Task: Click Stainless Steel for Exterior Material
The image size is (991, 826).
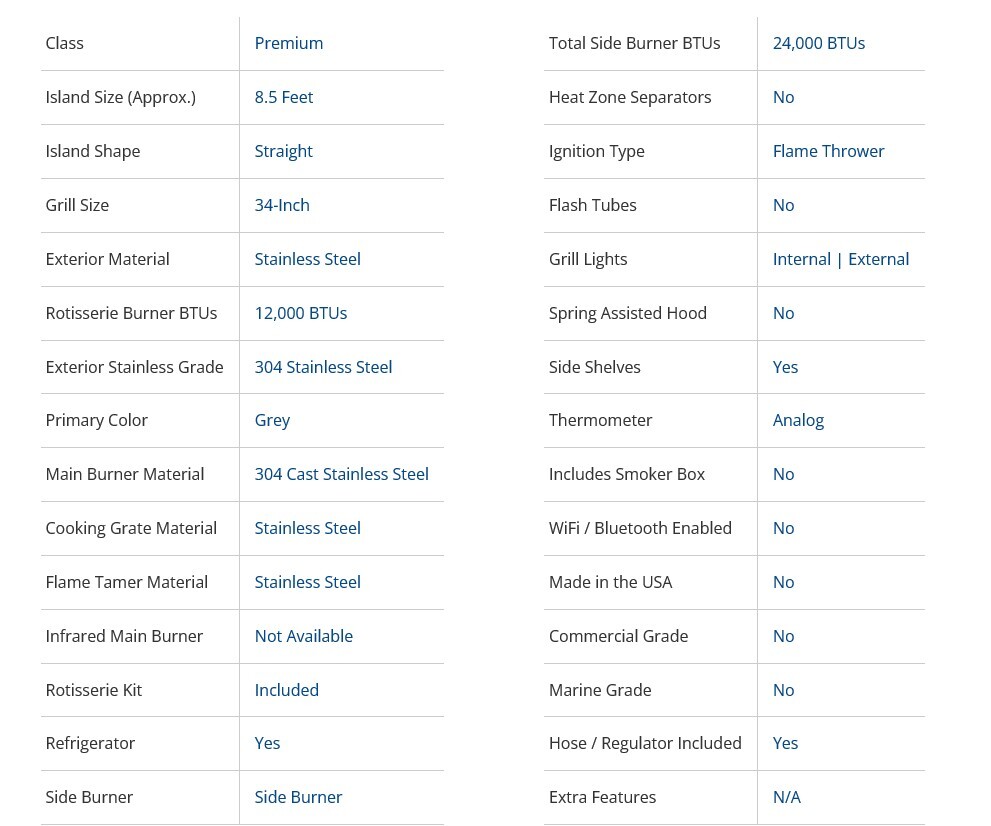Action: tap(307, 259)
